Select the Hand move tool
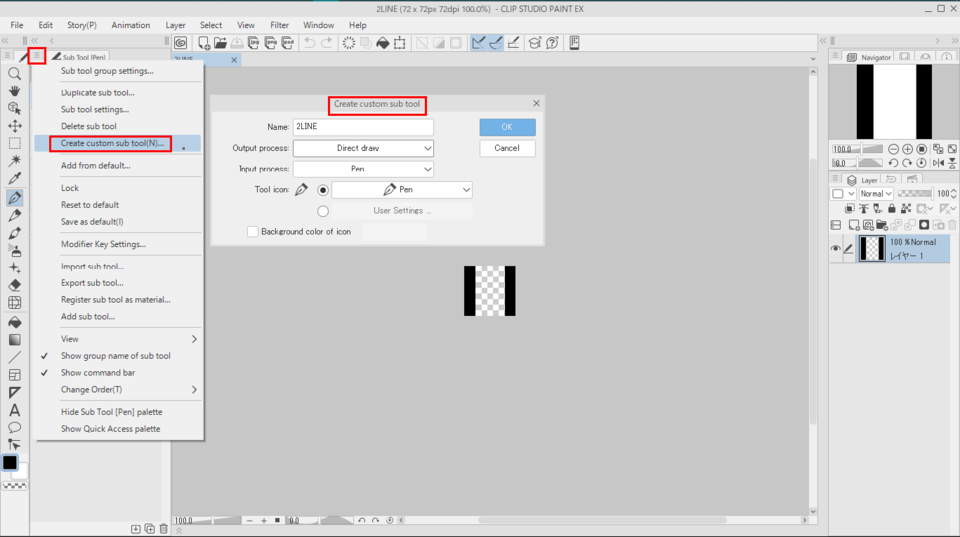Image resolution: width=960 pixels, height=537 pixels. (x=15, y=91)
